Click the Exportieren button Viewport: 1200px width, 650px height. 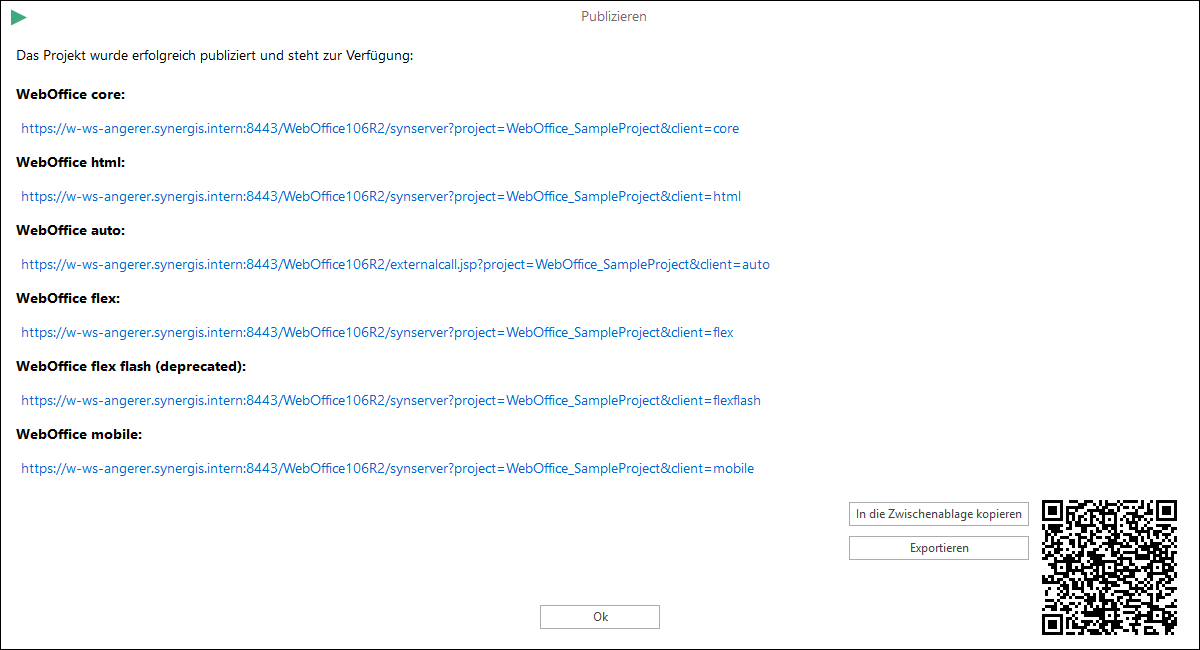pos(938,547)
